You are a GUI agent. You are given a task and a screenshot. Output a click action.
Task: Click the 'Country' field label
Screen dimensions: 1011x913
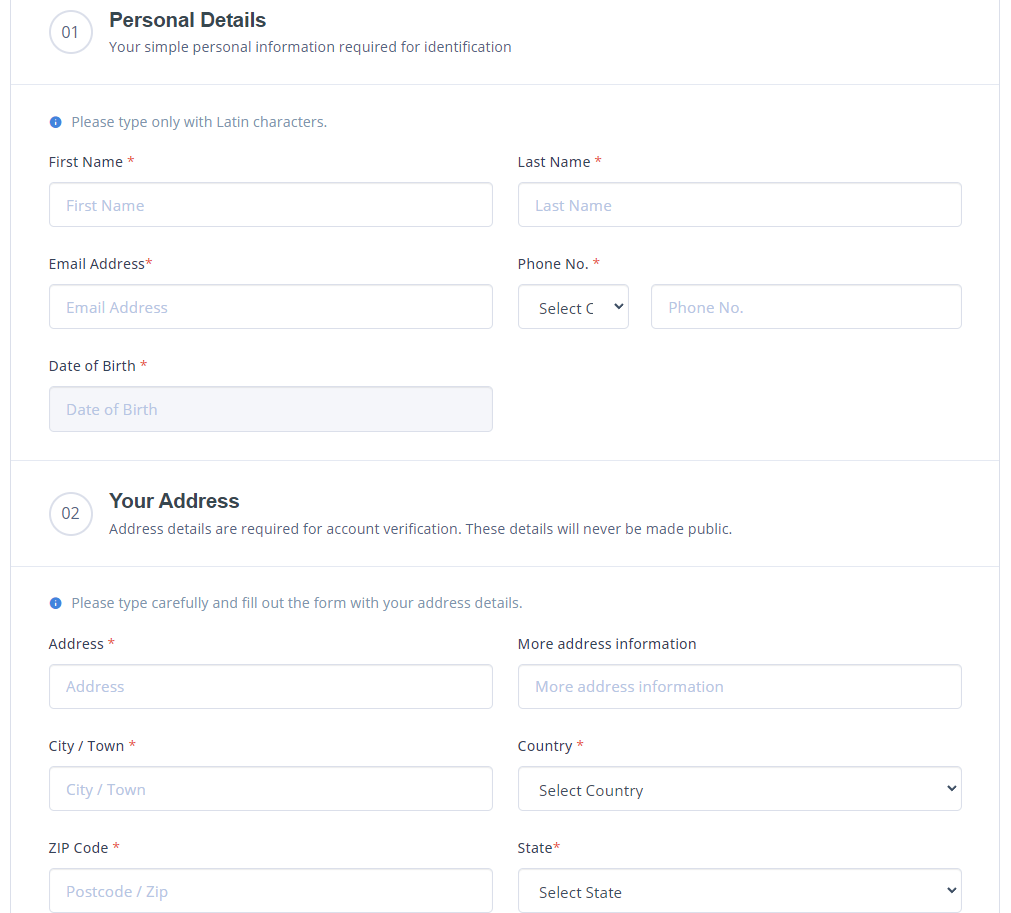(x=545, y=746)
